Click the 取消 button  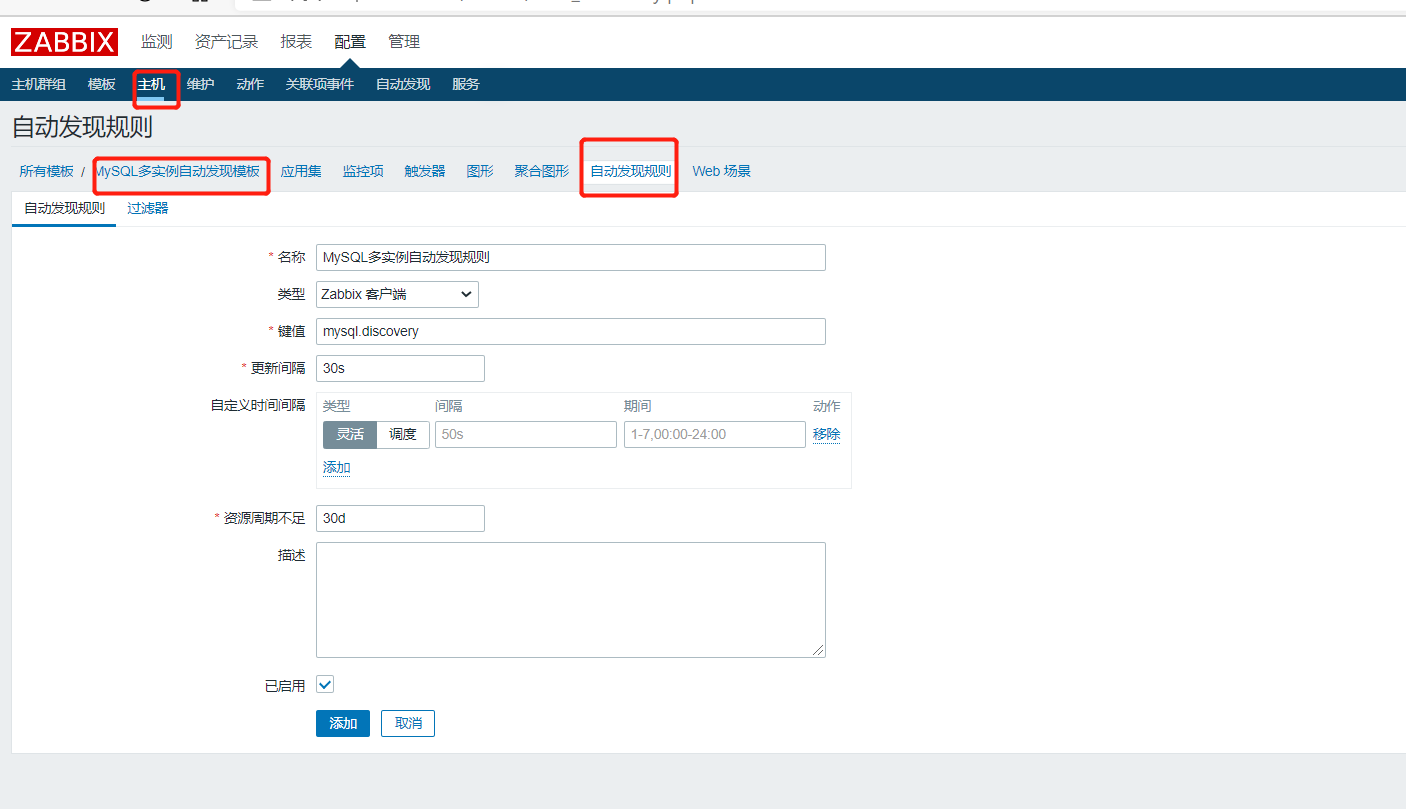(x=408, y=723)
